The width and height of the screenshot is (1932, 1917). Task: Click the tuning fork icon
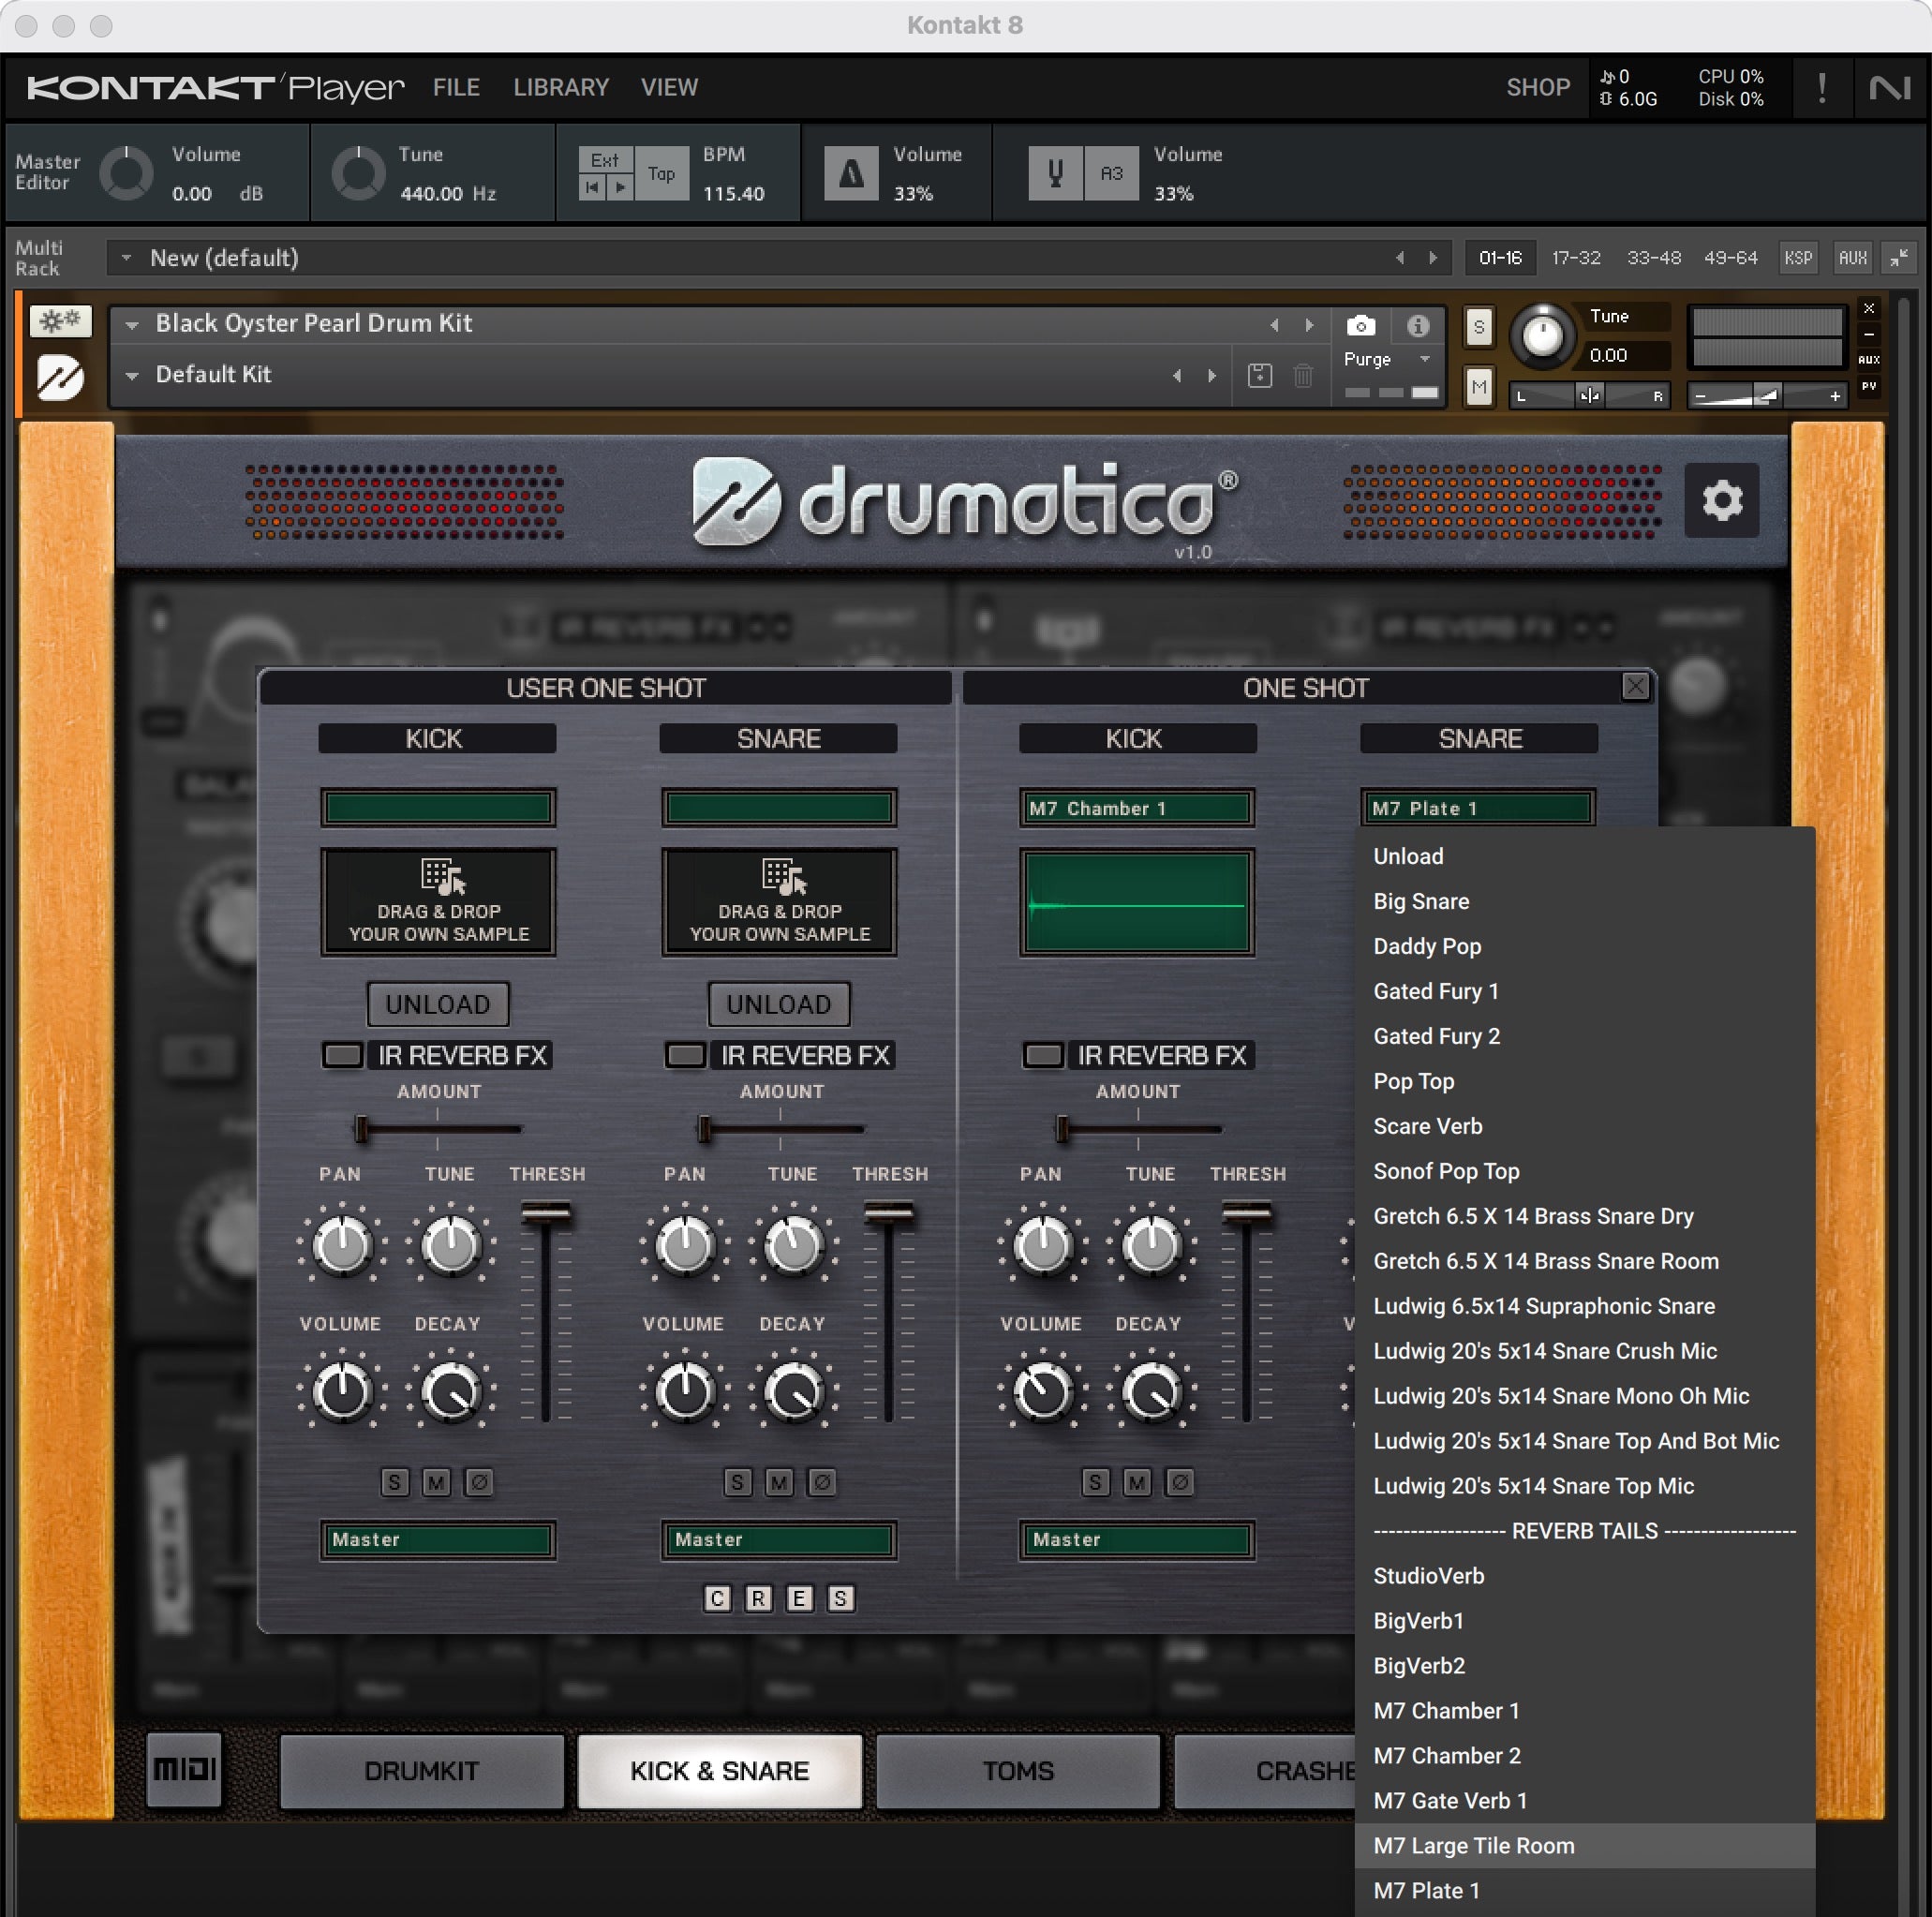coord(1055,174)
